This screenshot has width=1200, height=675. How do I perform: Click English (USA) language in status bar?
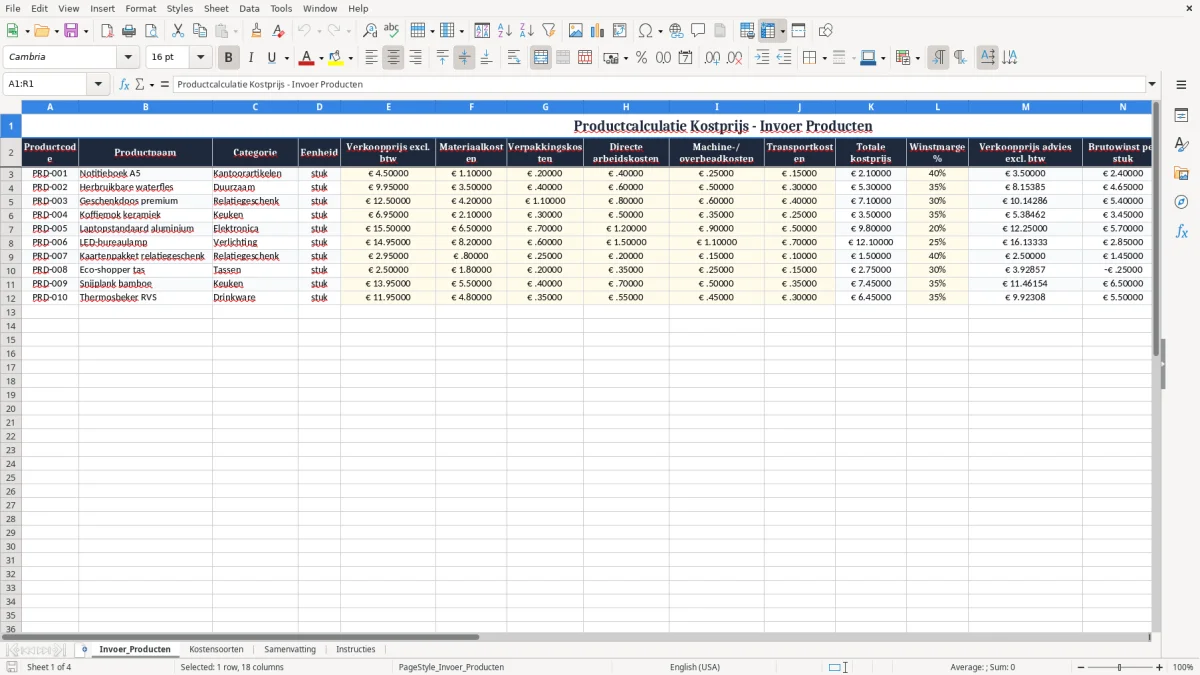[x=695, y=667]
